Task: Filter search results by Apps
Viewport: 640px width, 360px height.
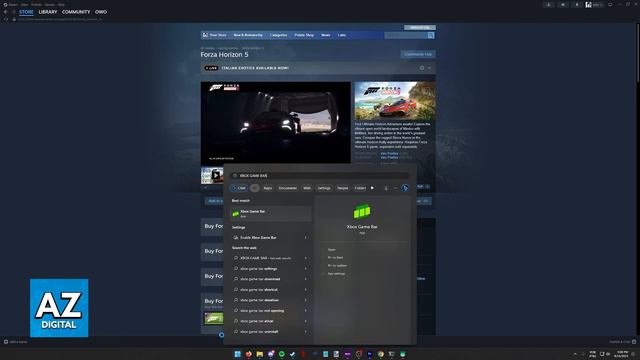Action: coord(268,188)
